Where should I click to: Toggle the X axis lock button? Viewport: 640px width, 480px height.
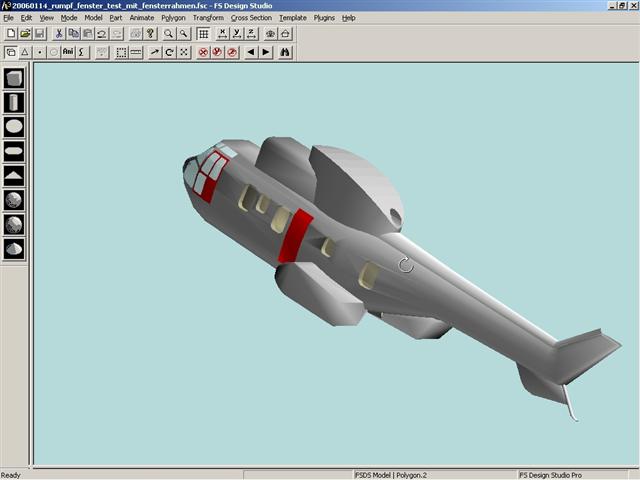pyautogui.click(x=222, y=34)
